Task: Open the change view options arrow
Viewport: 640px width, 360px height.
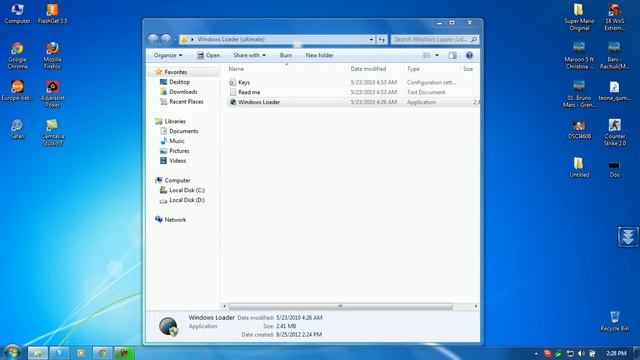Action: 437,55
